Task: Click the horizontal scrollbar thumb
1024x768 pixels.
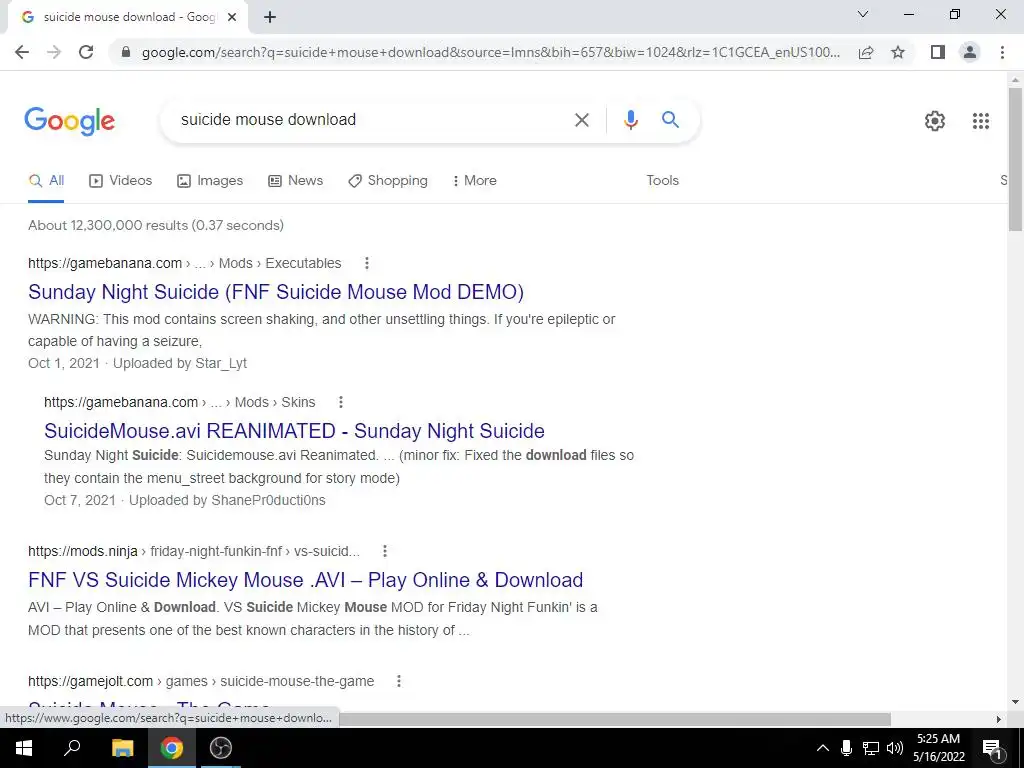Action: pos(615,719)
